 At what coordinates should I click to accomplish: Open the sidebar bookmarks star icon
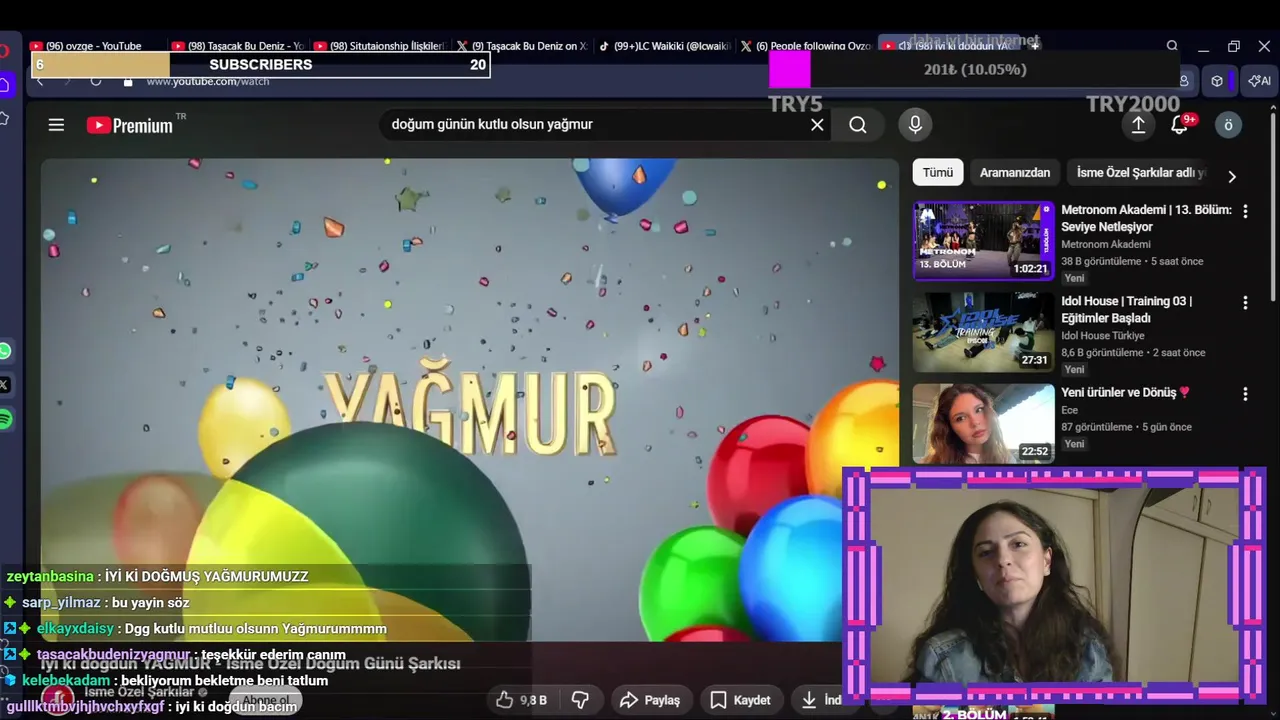coord(5,119)
